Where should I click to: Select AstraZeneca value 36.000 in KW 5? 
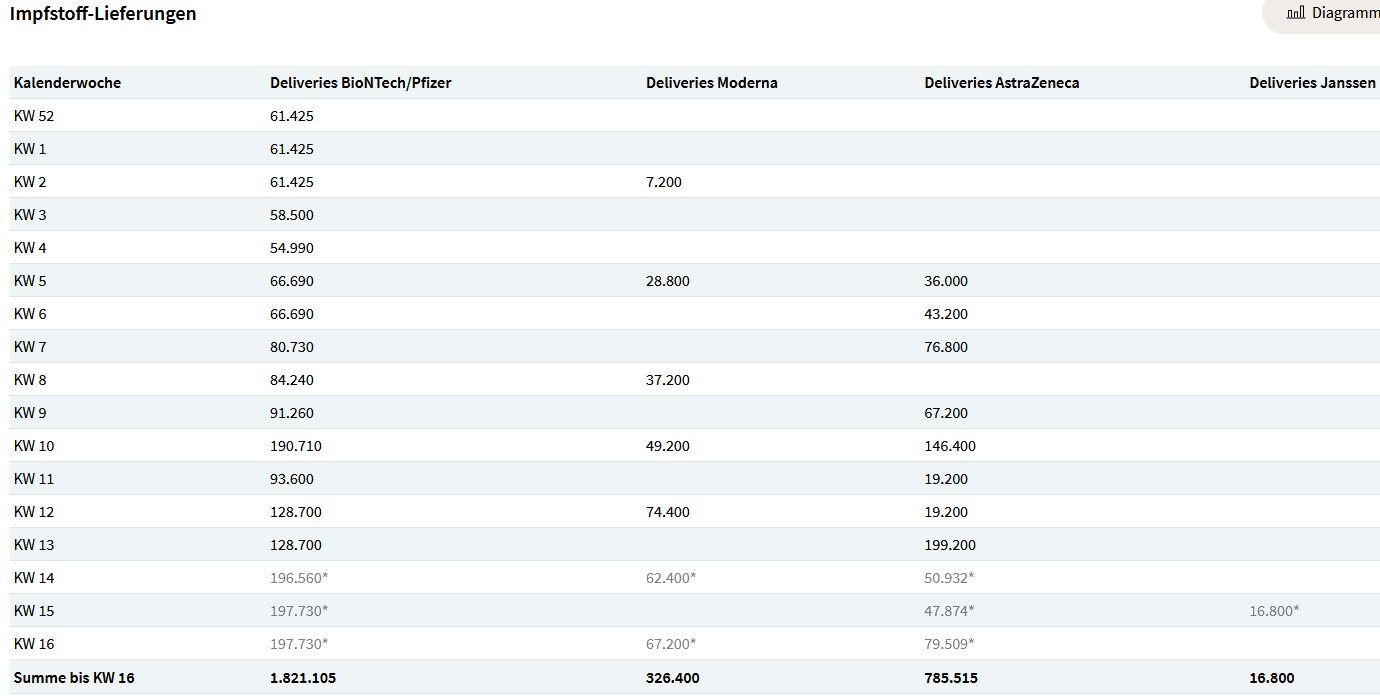click(x=946, y=281)
